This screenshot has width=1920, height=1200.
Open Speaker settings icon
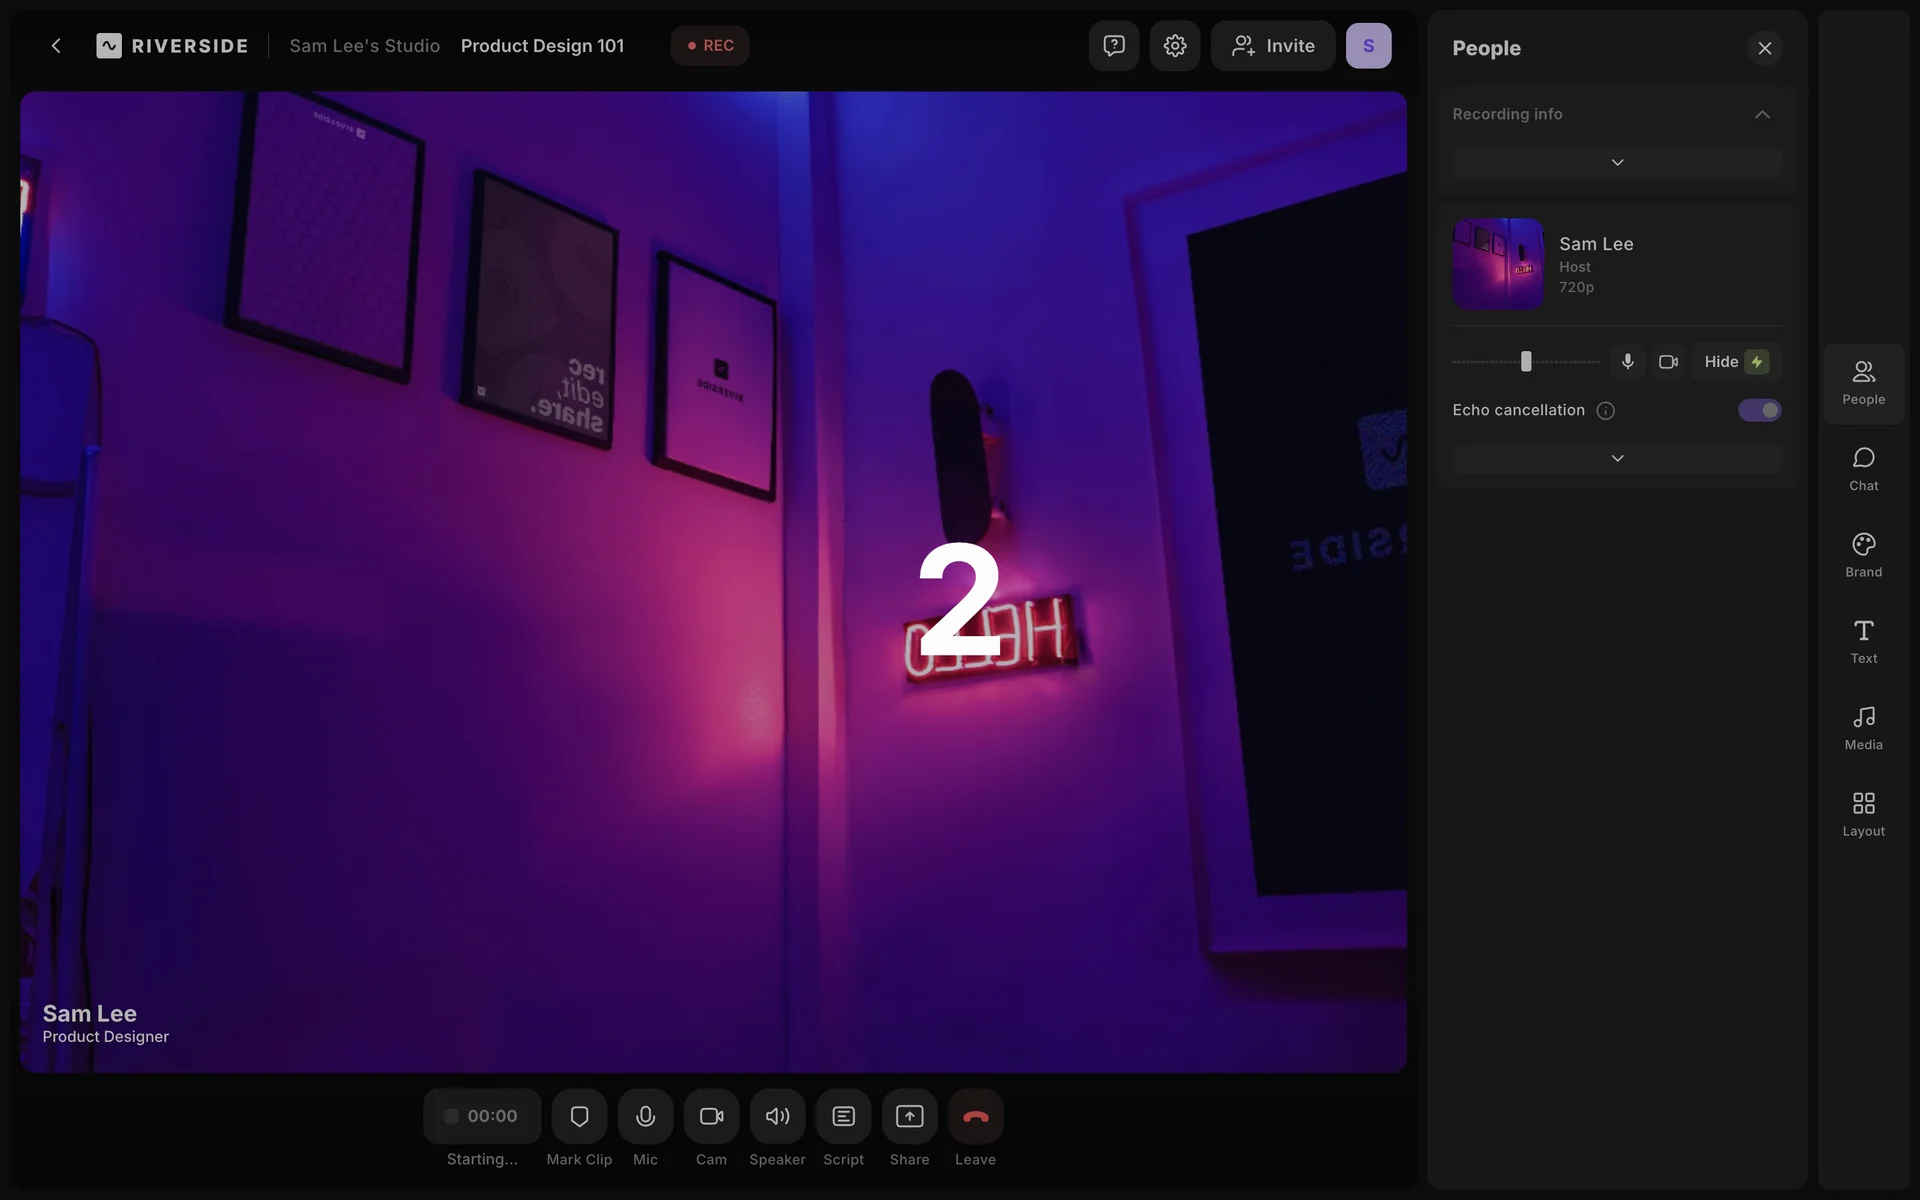[777, 1116]
